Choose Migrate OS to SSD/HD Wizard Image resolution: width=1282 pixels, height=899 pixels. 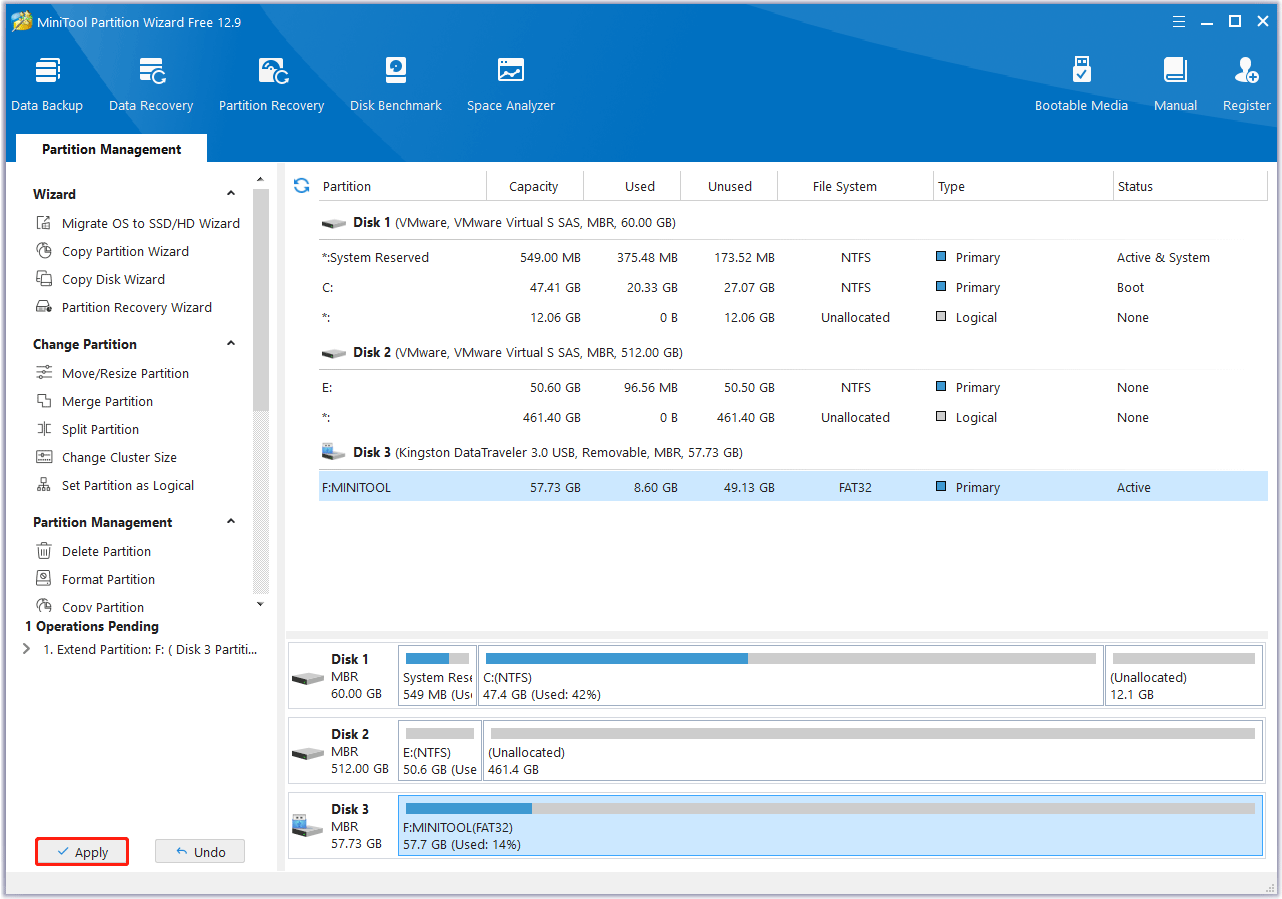(150, 223)
